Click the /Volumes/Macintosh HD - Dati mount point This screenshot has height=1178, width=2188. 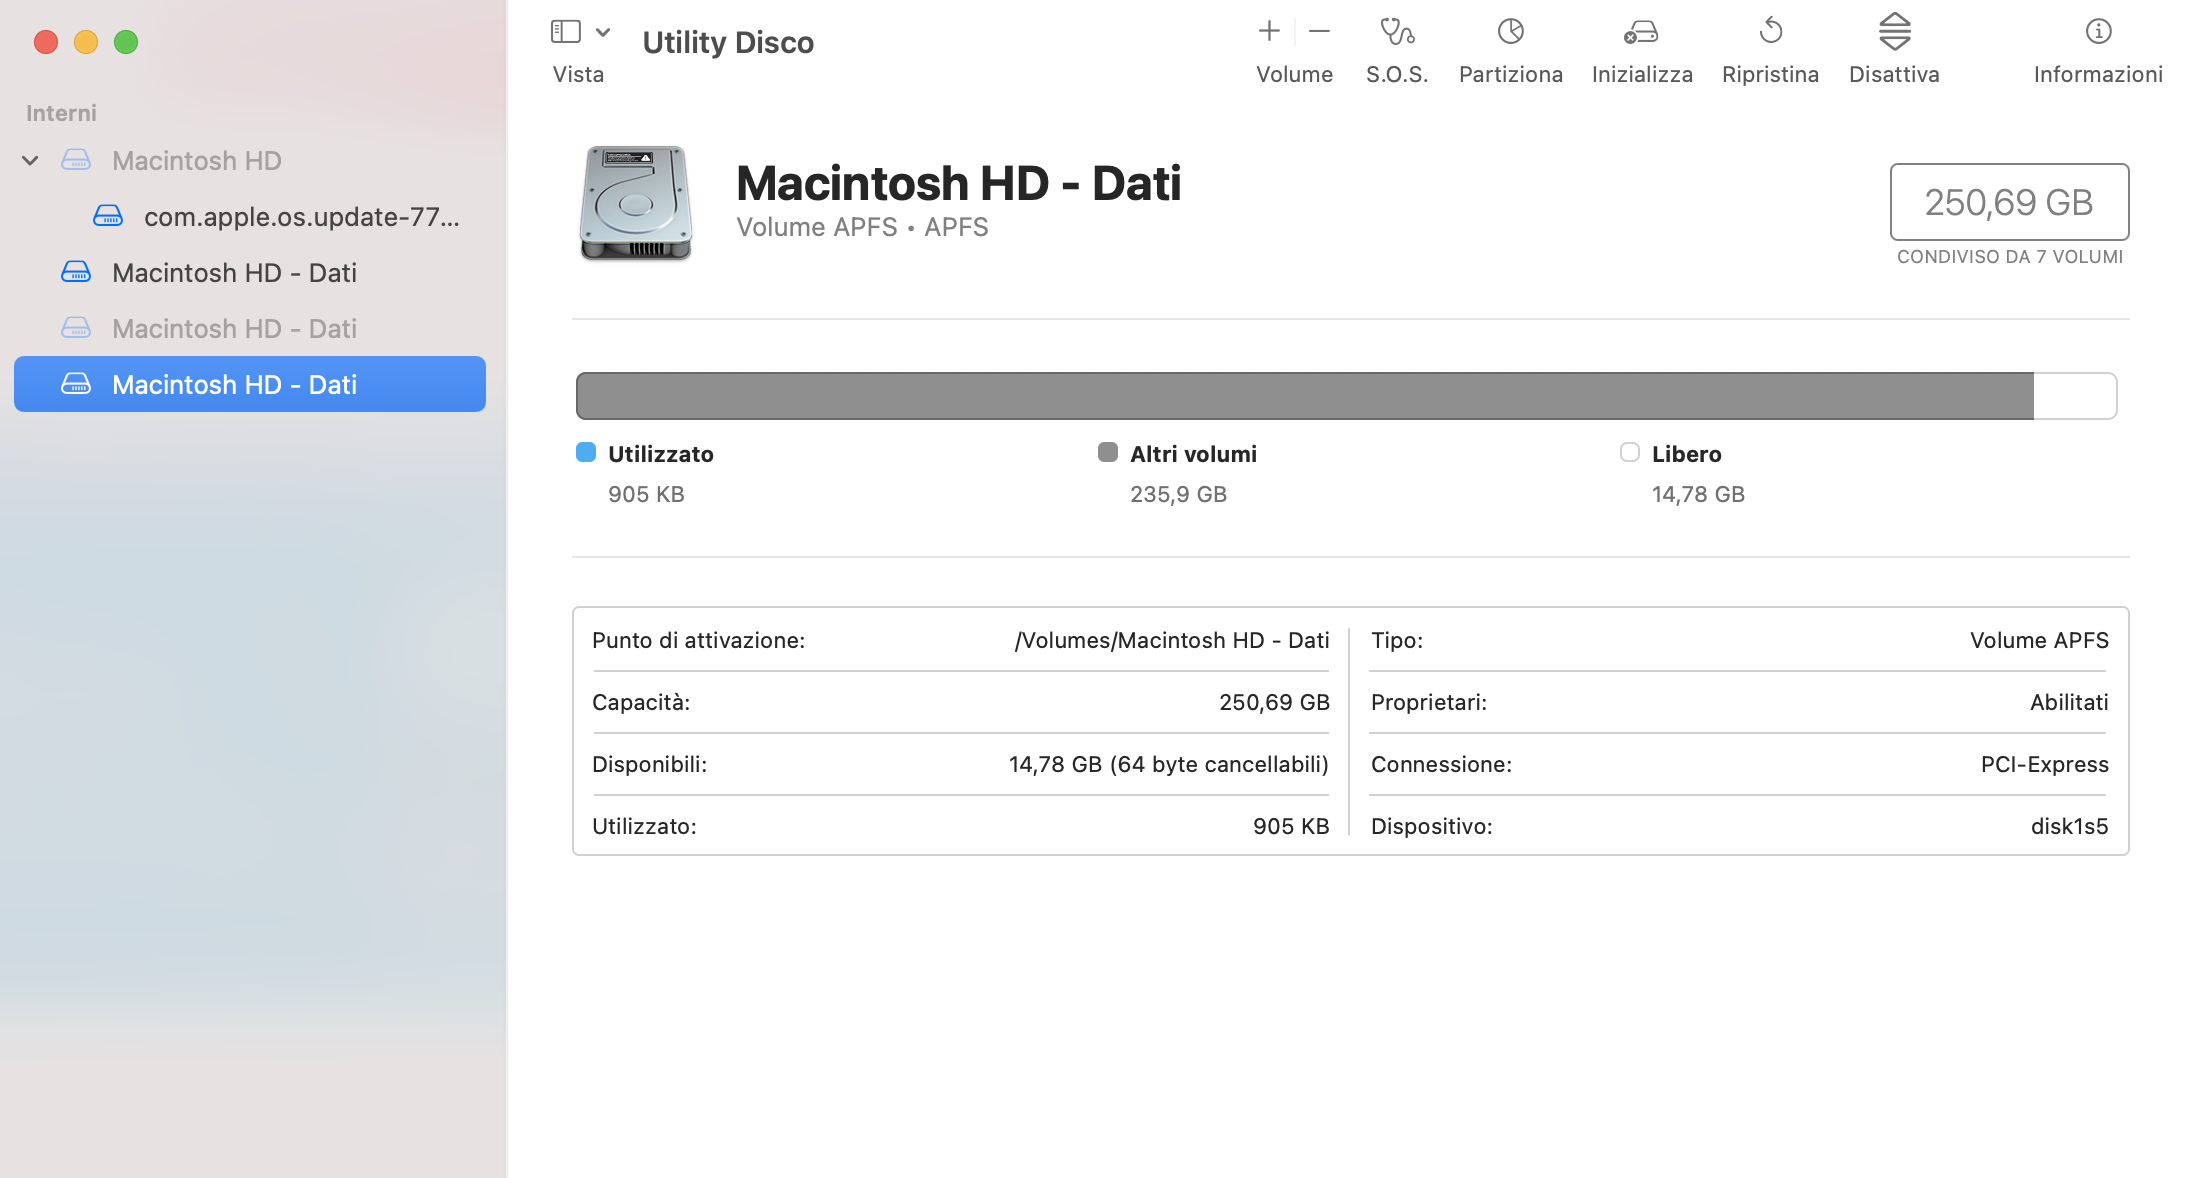pos(1172,640)
